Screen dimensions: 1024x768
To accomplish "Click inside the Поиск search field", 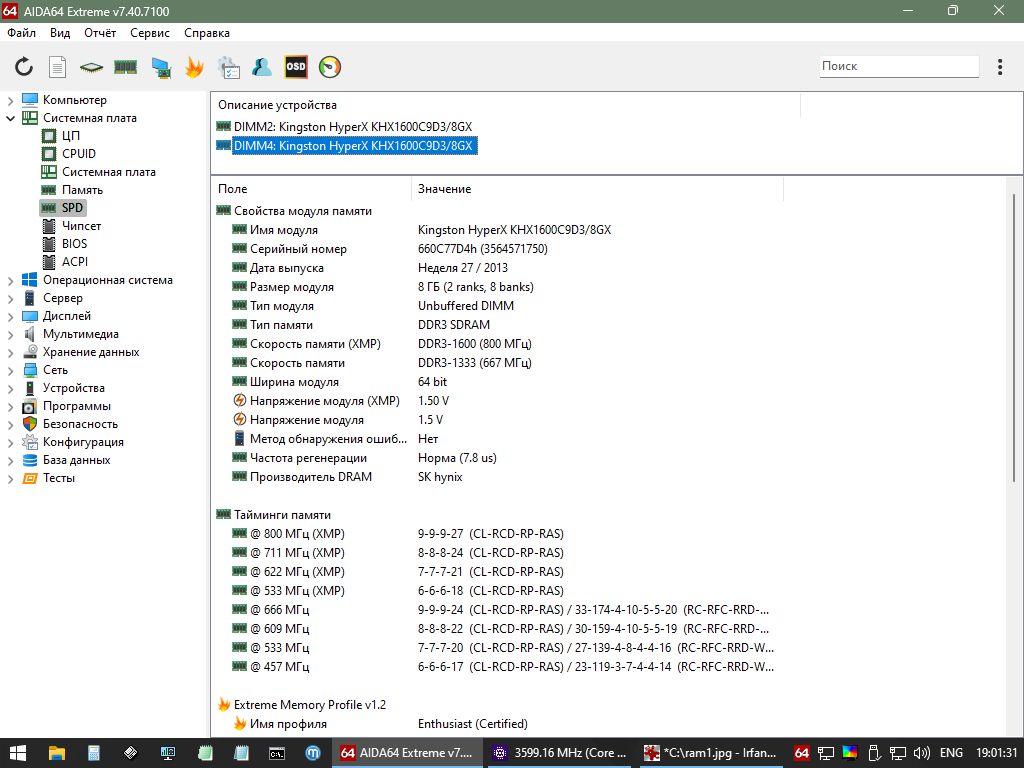I will (x=899, y=66).
